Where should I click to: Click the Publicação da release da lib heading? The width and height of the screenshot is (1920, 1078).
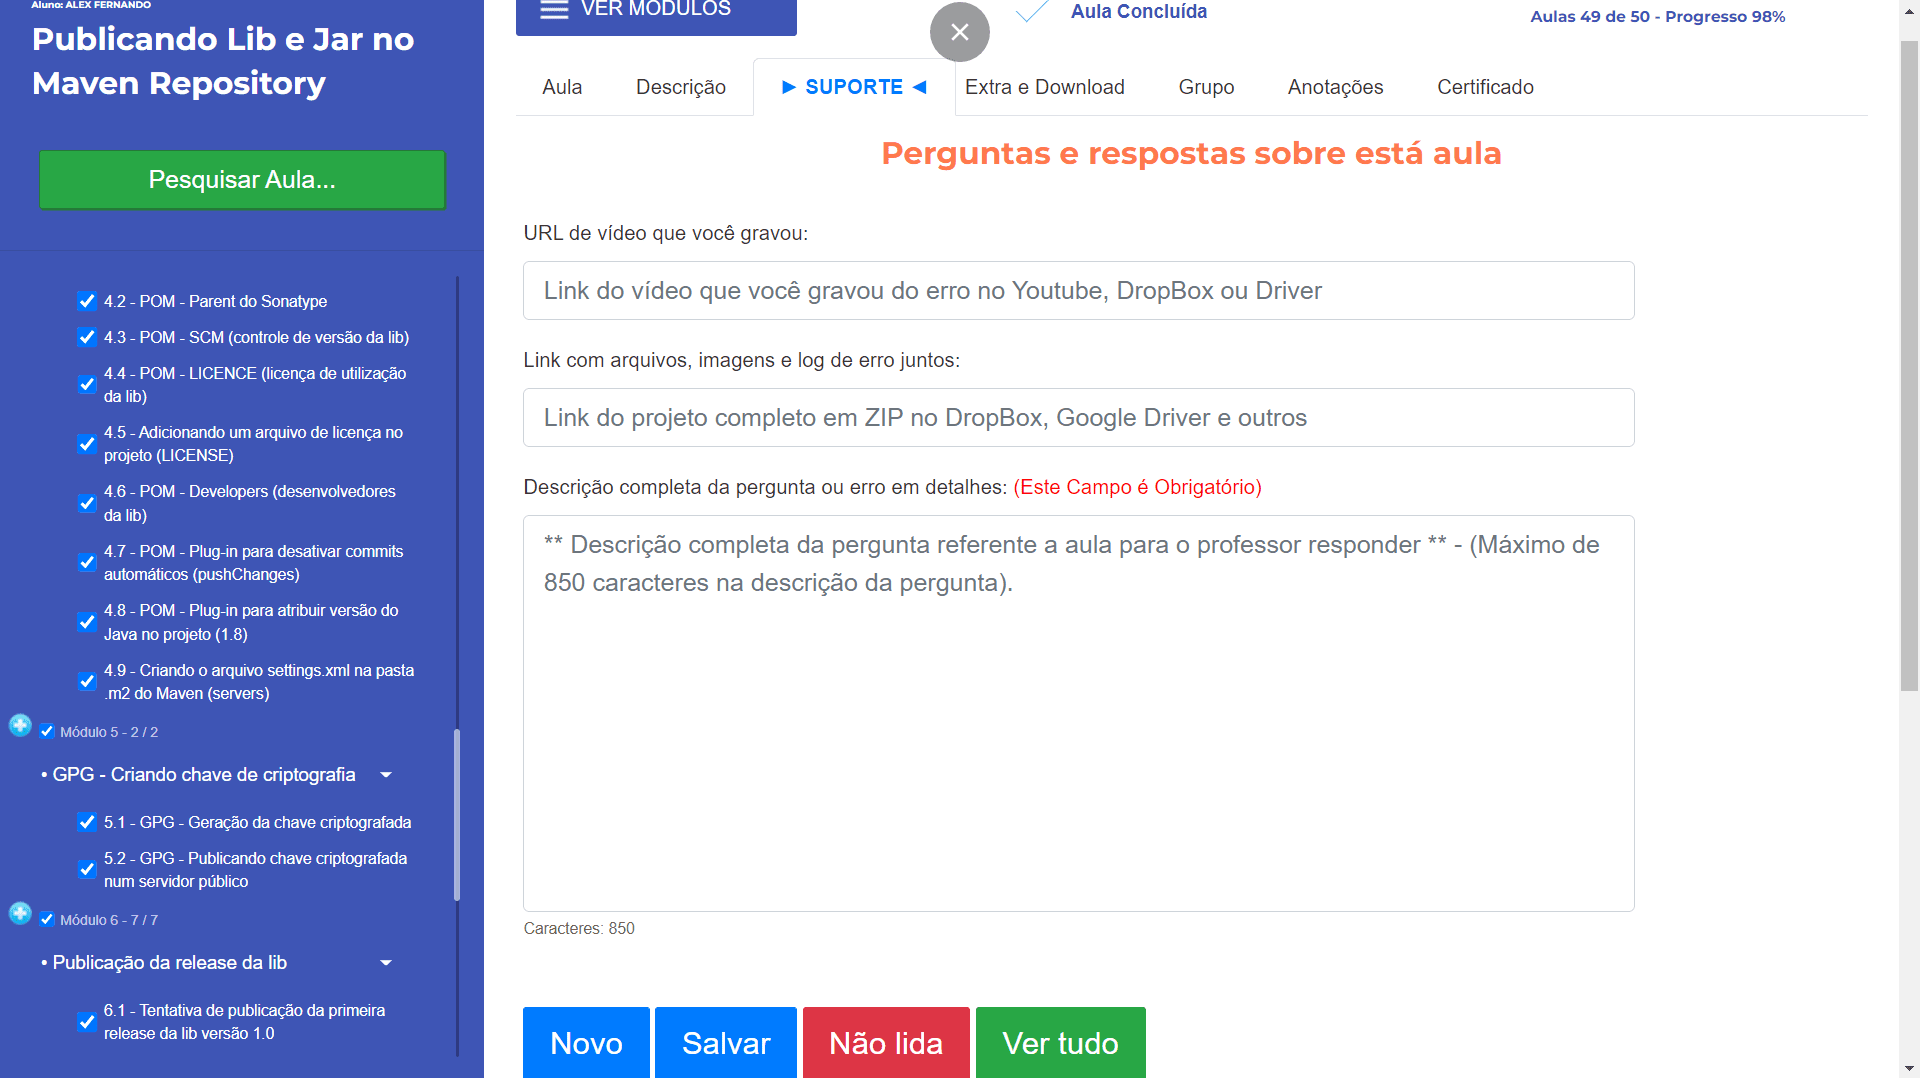(x=170, y=963)
